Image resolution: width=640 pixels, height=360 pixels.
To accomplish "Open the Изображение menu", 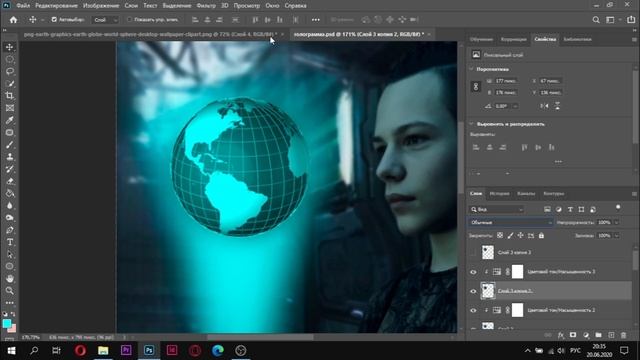I will click(x=101, y=6).
